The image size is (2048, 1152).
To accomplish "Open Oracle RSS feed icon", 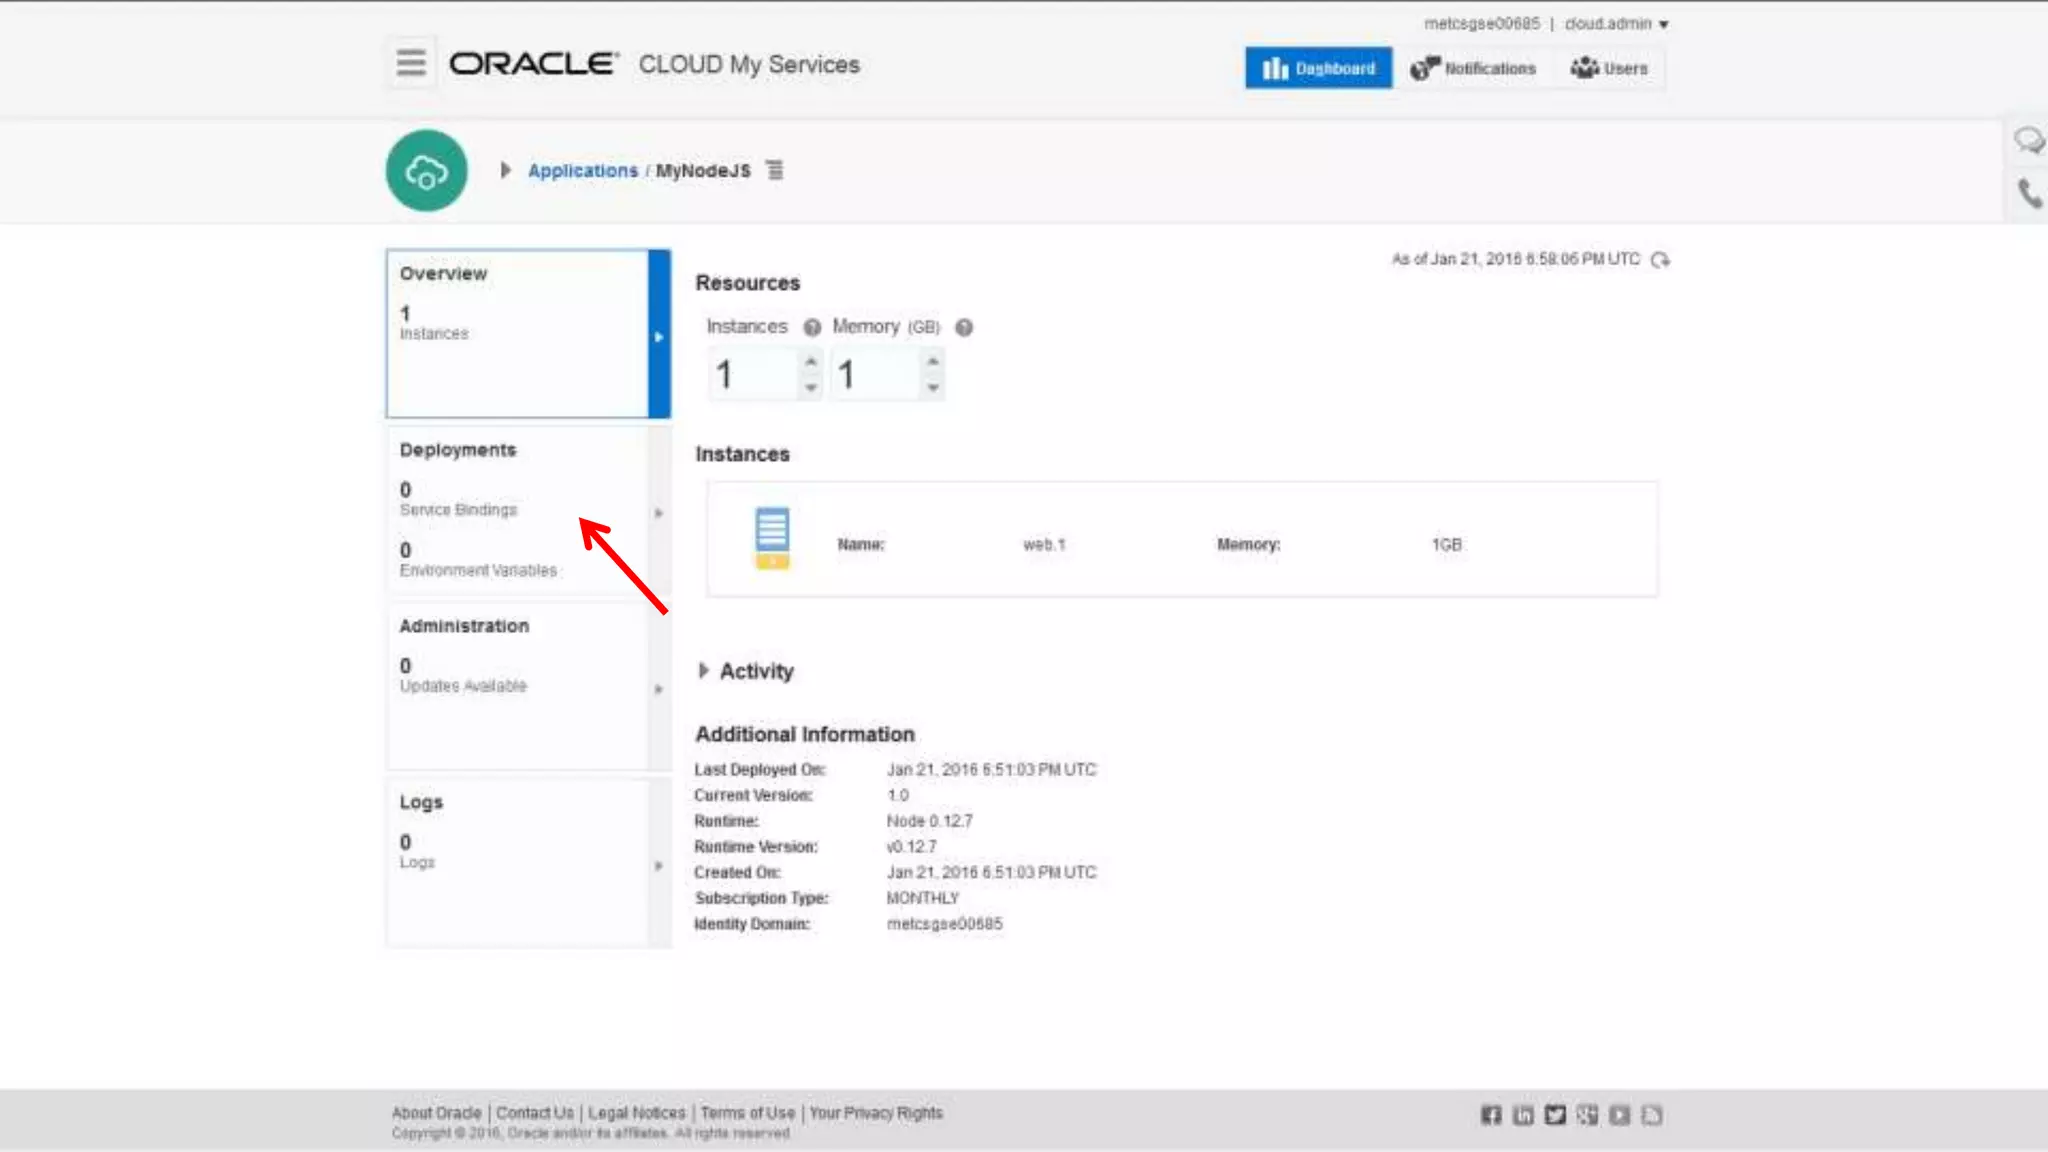I will 1651,1115.
